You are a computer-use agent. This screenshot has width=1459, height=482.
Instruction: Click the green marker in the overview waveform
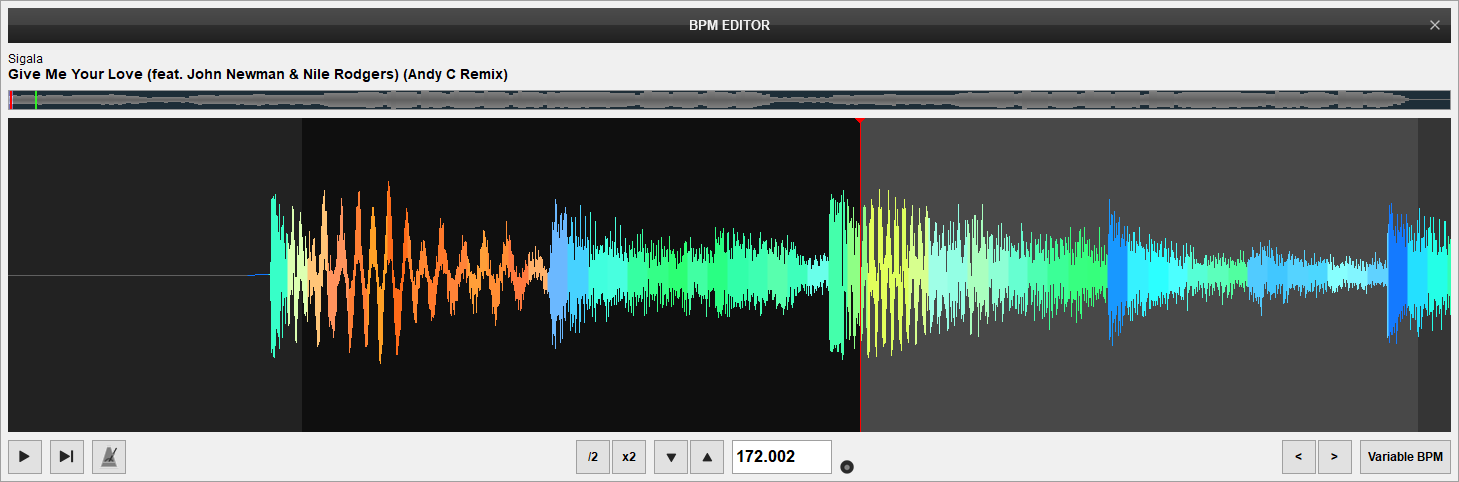point(35,100)
